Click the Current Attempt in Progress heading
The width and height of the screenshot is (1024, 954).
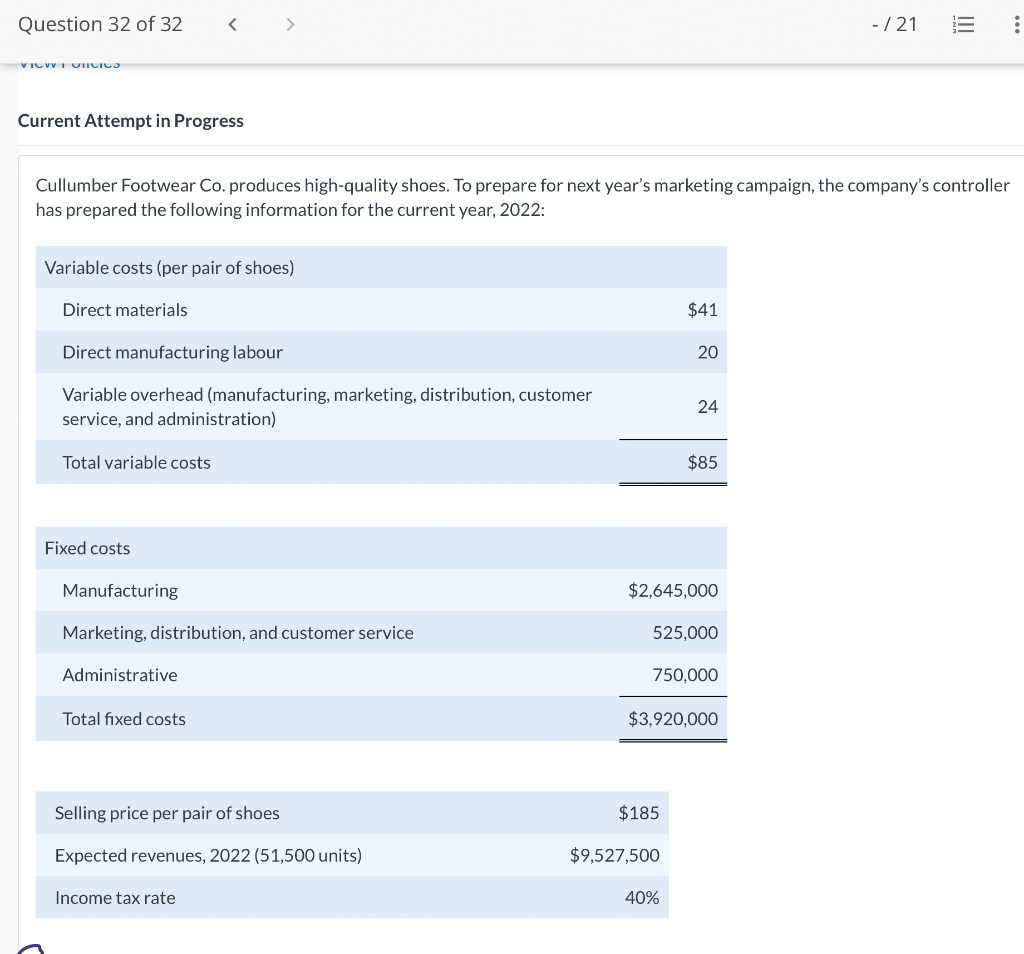tap(131, 120)
